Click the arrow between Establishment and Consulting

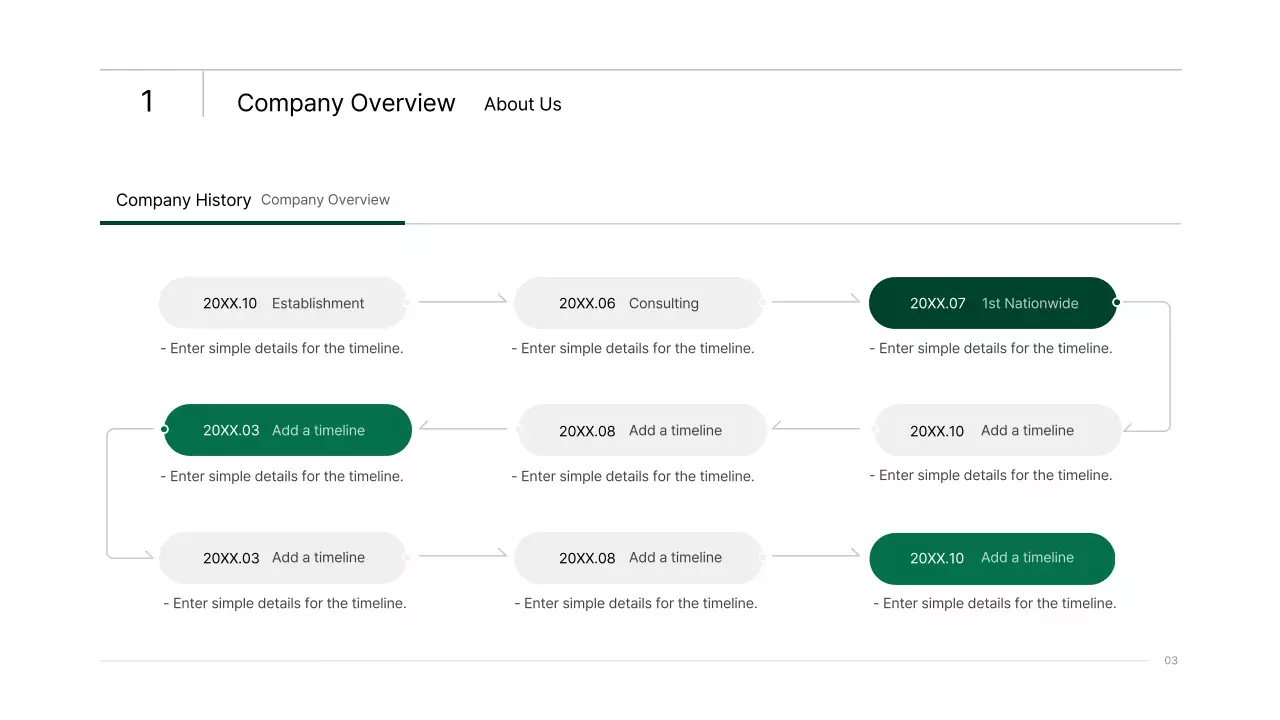pyautogui.click(x=462, y=300)
